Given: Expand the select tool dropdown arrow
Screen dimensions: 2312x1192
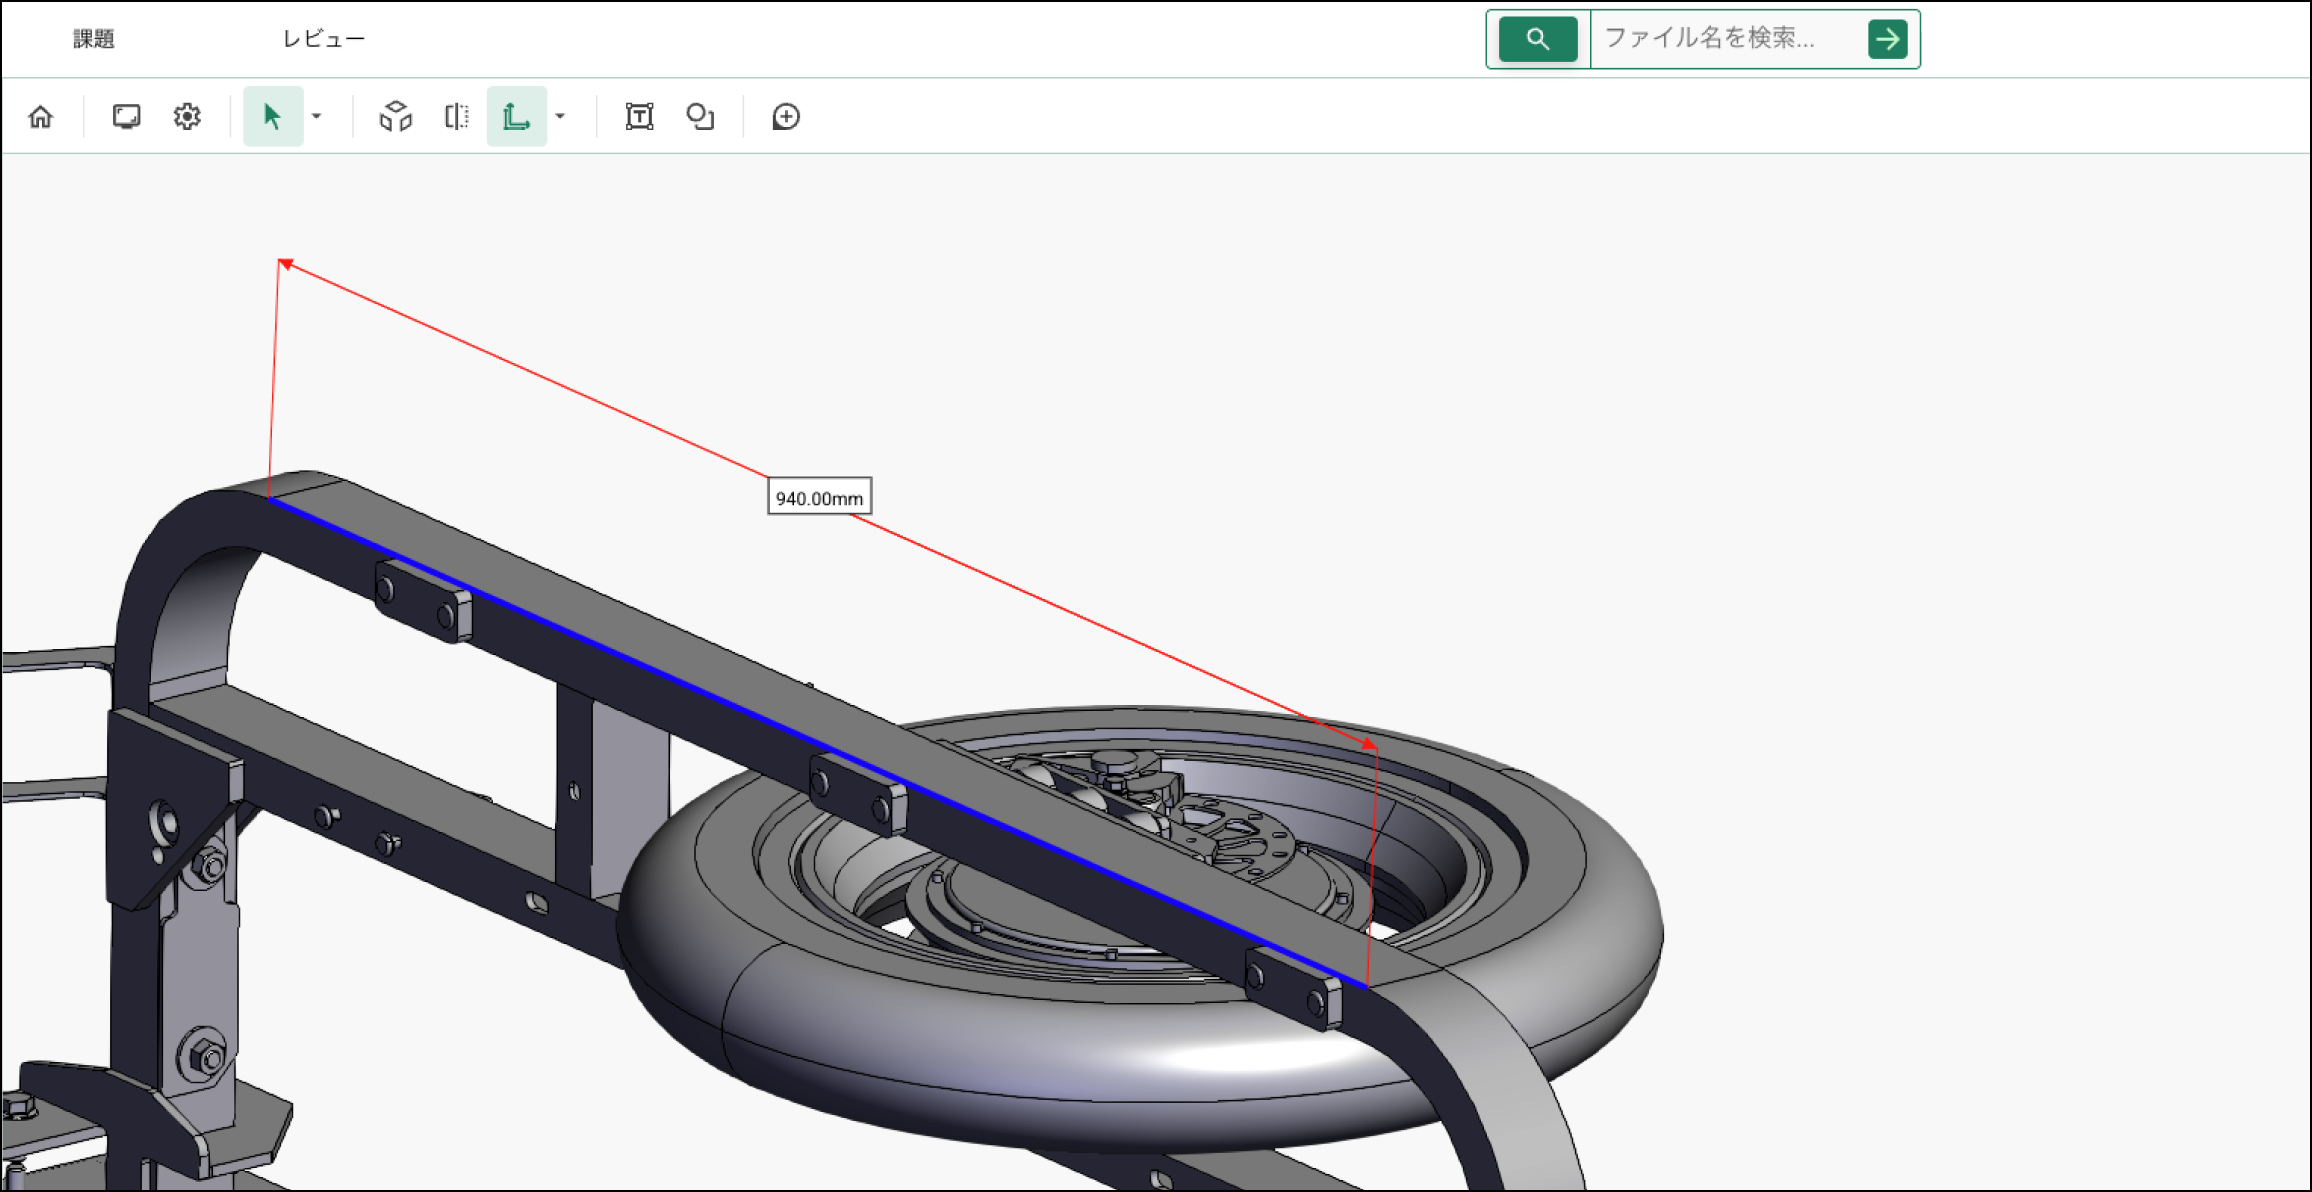Looking at the screenshot, I should 317,117.
